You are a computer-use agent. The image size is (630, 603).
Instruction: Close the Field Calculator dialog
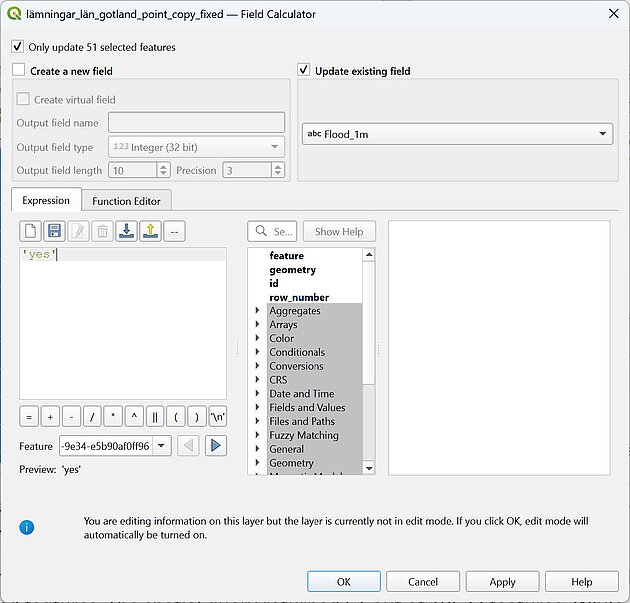[x=614, y=14]
